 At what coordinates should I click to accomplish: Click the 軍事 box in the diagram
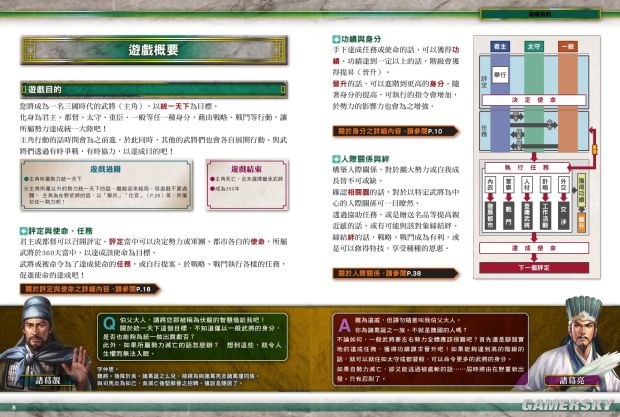tap(508, 184)
